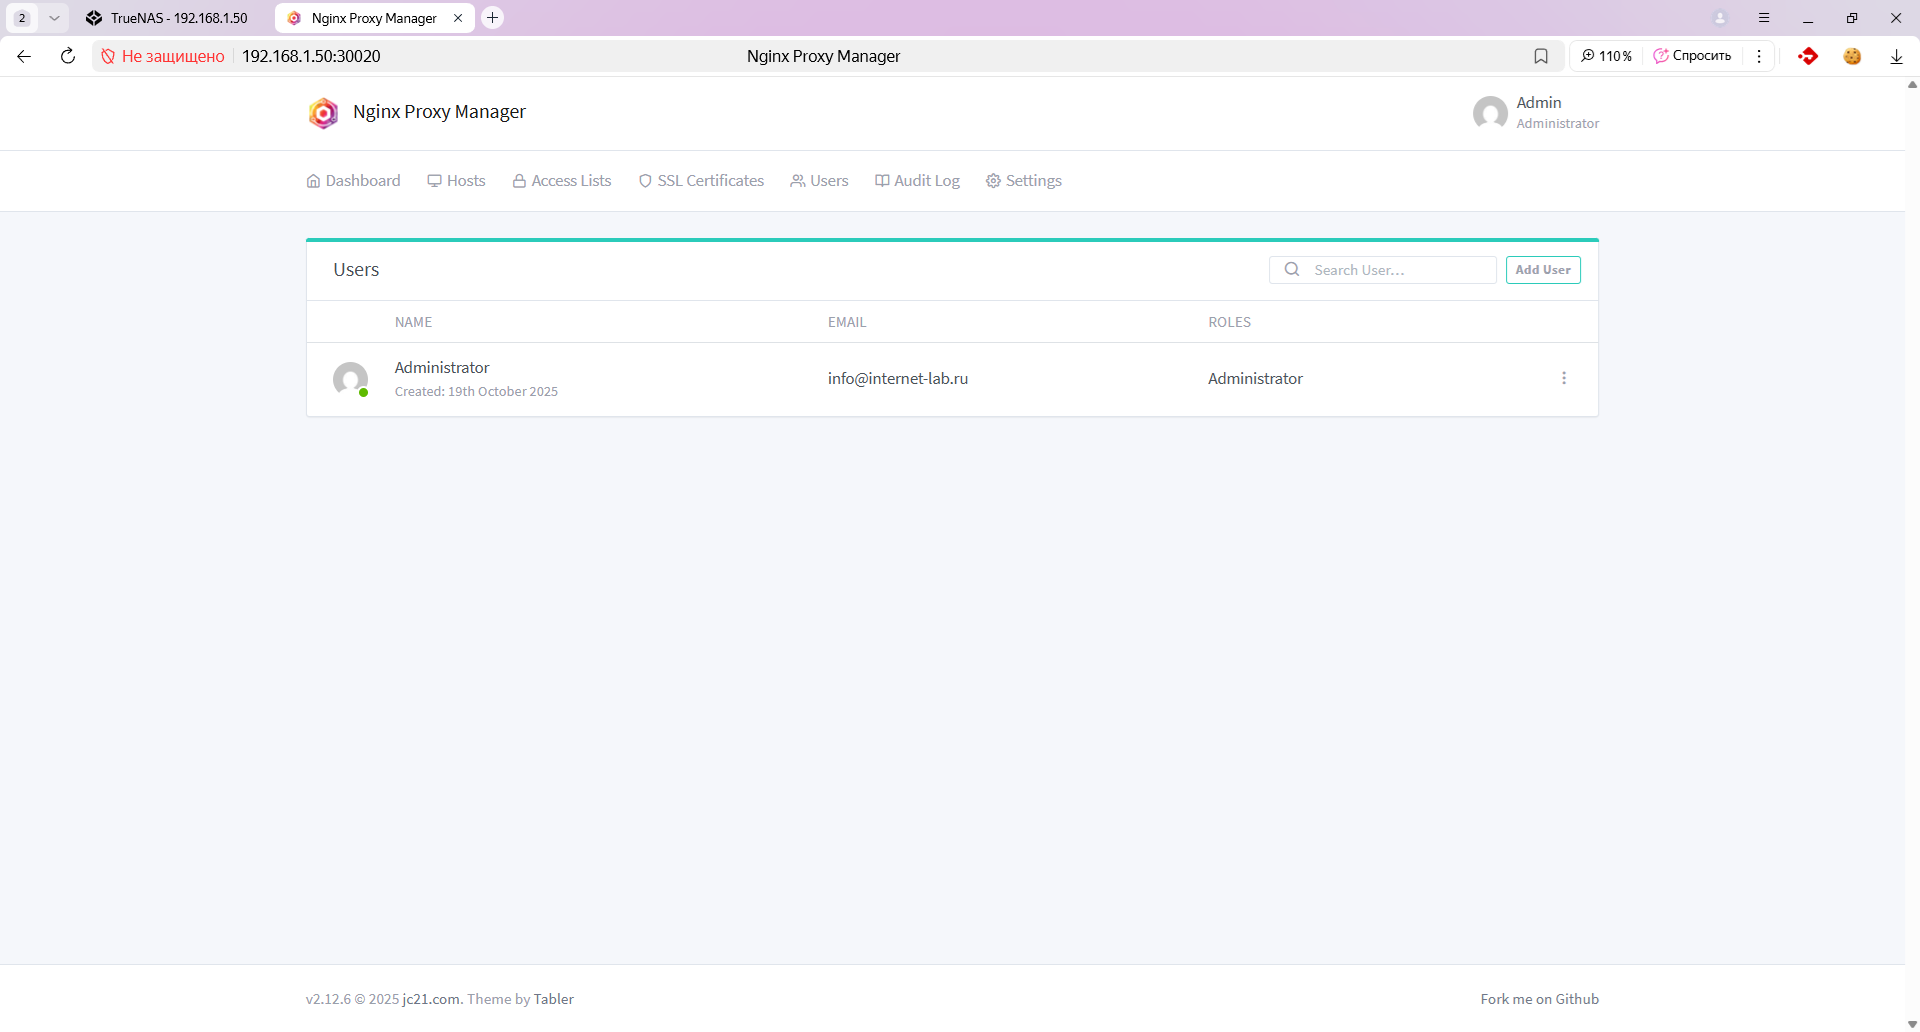The image size is (1920, 1032).
Task: Expand the tab list chevron dropdown
Action: 54,18
